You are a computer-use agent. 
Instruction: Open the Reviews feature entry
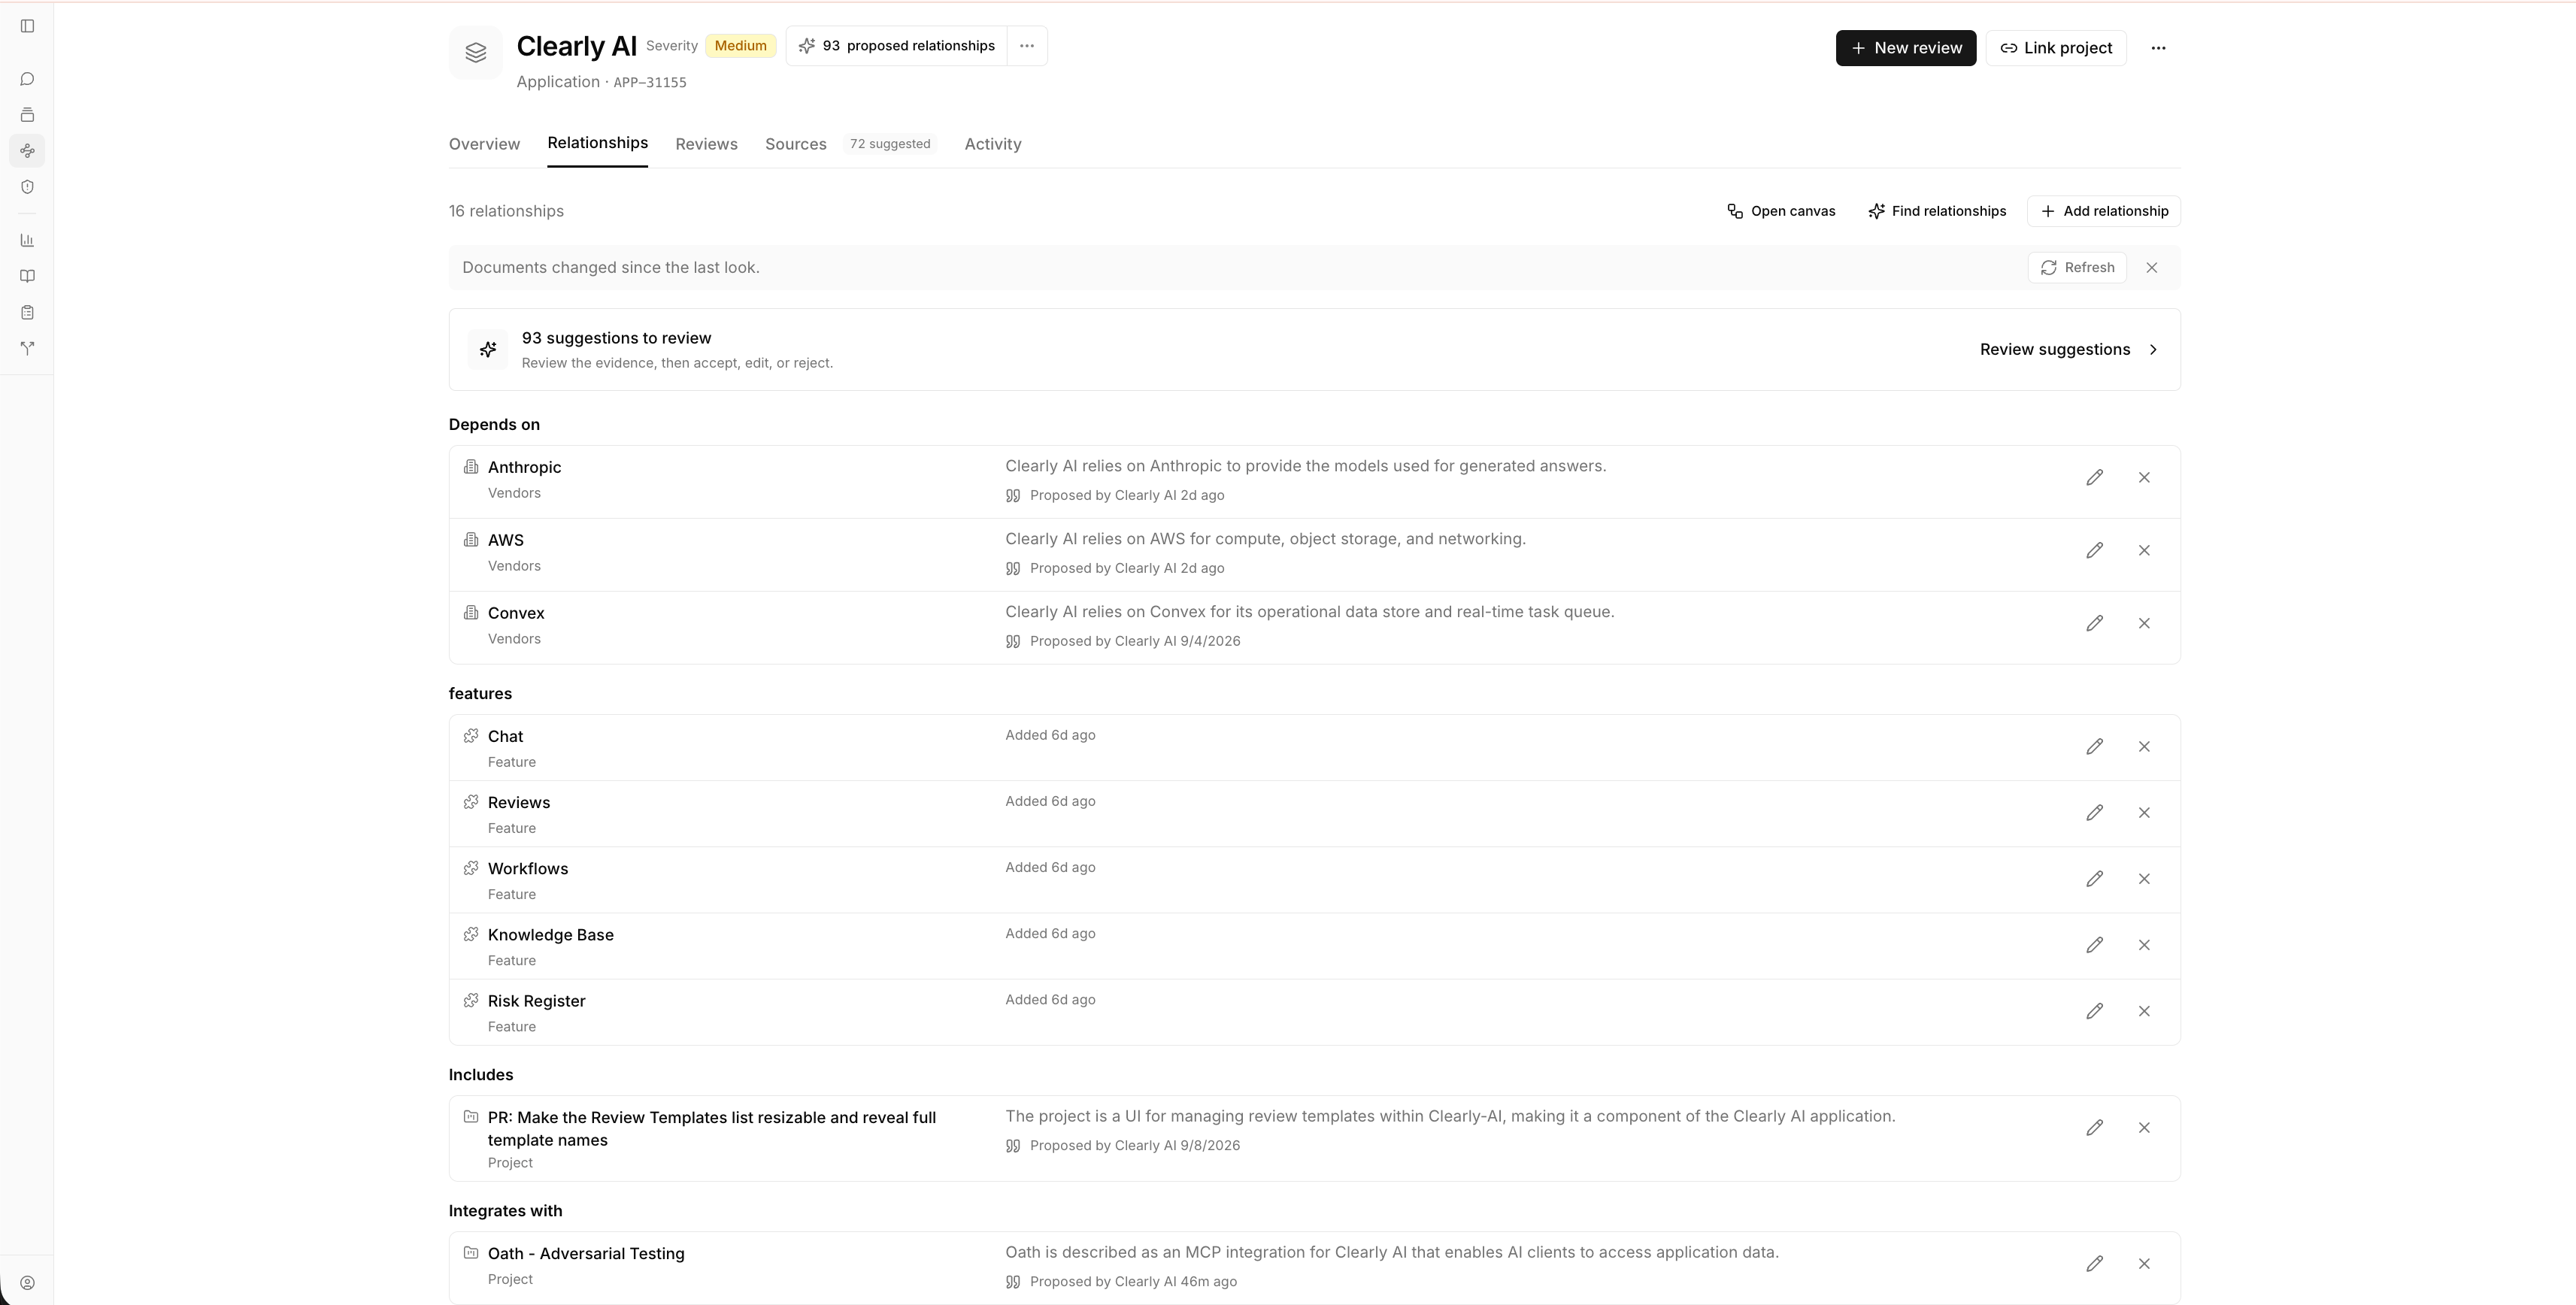519,802
